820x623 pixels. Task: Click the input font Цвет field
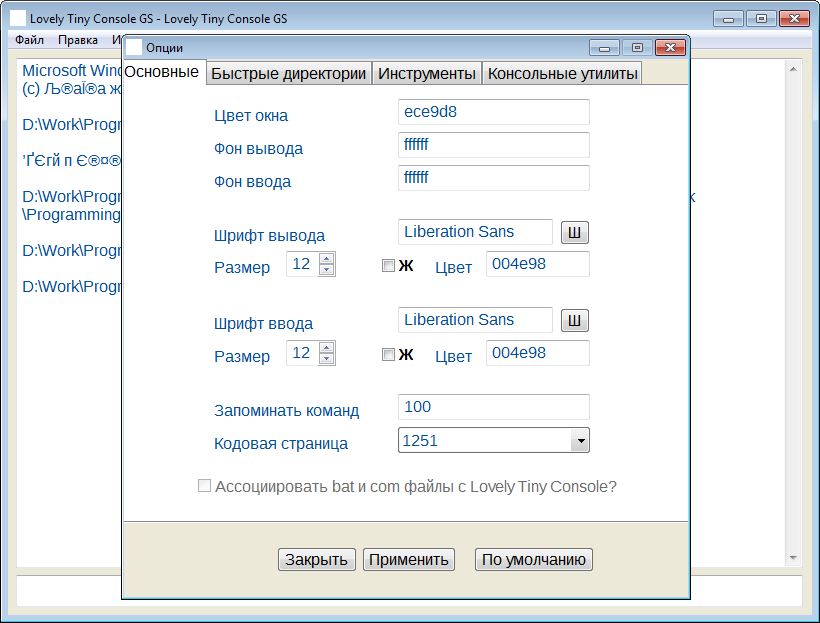point(538,353)
